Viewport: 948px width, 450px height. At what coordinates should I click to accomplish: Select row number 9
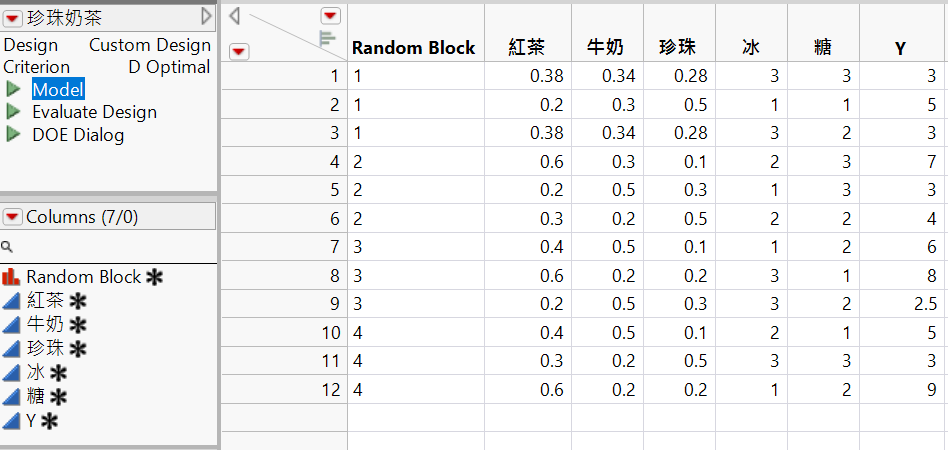point(332,303)
